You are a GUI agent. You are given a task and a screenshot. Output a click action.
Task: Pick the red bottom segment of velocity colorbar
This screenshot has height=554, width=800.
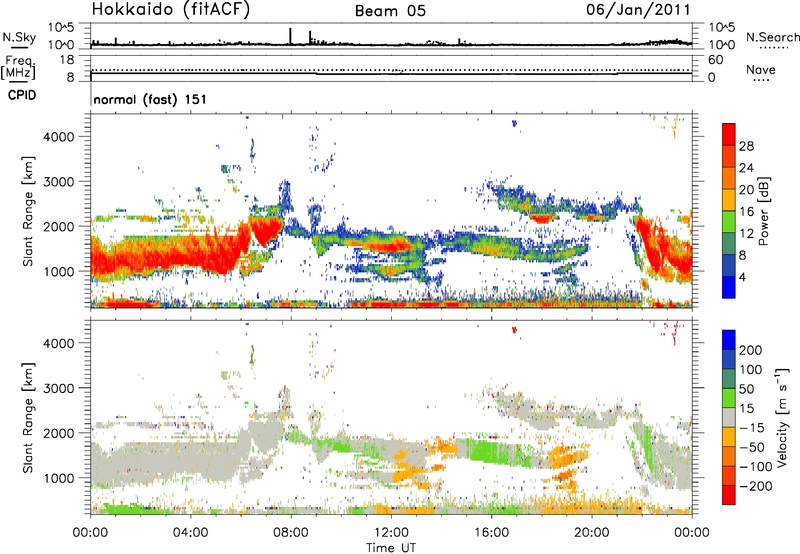click(729, 495)
